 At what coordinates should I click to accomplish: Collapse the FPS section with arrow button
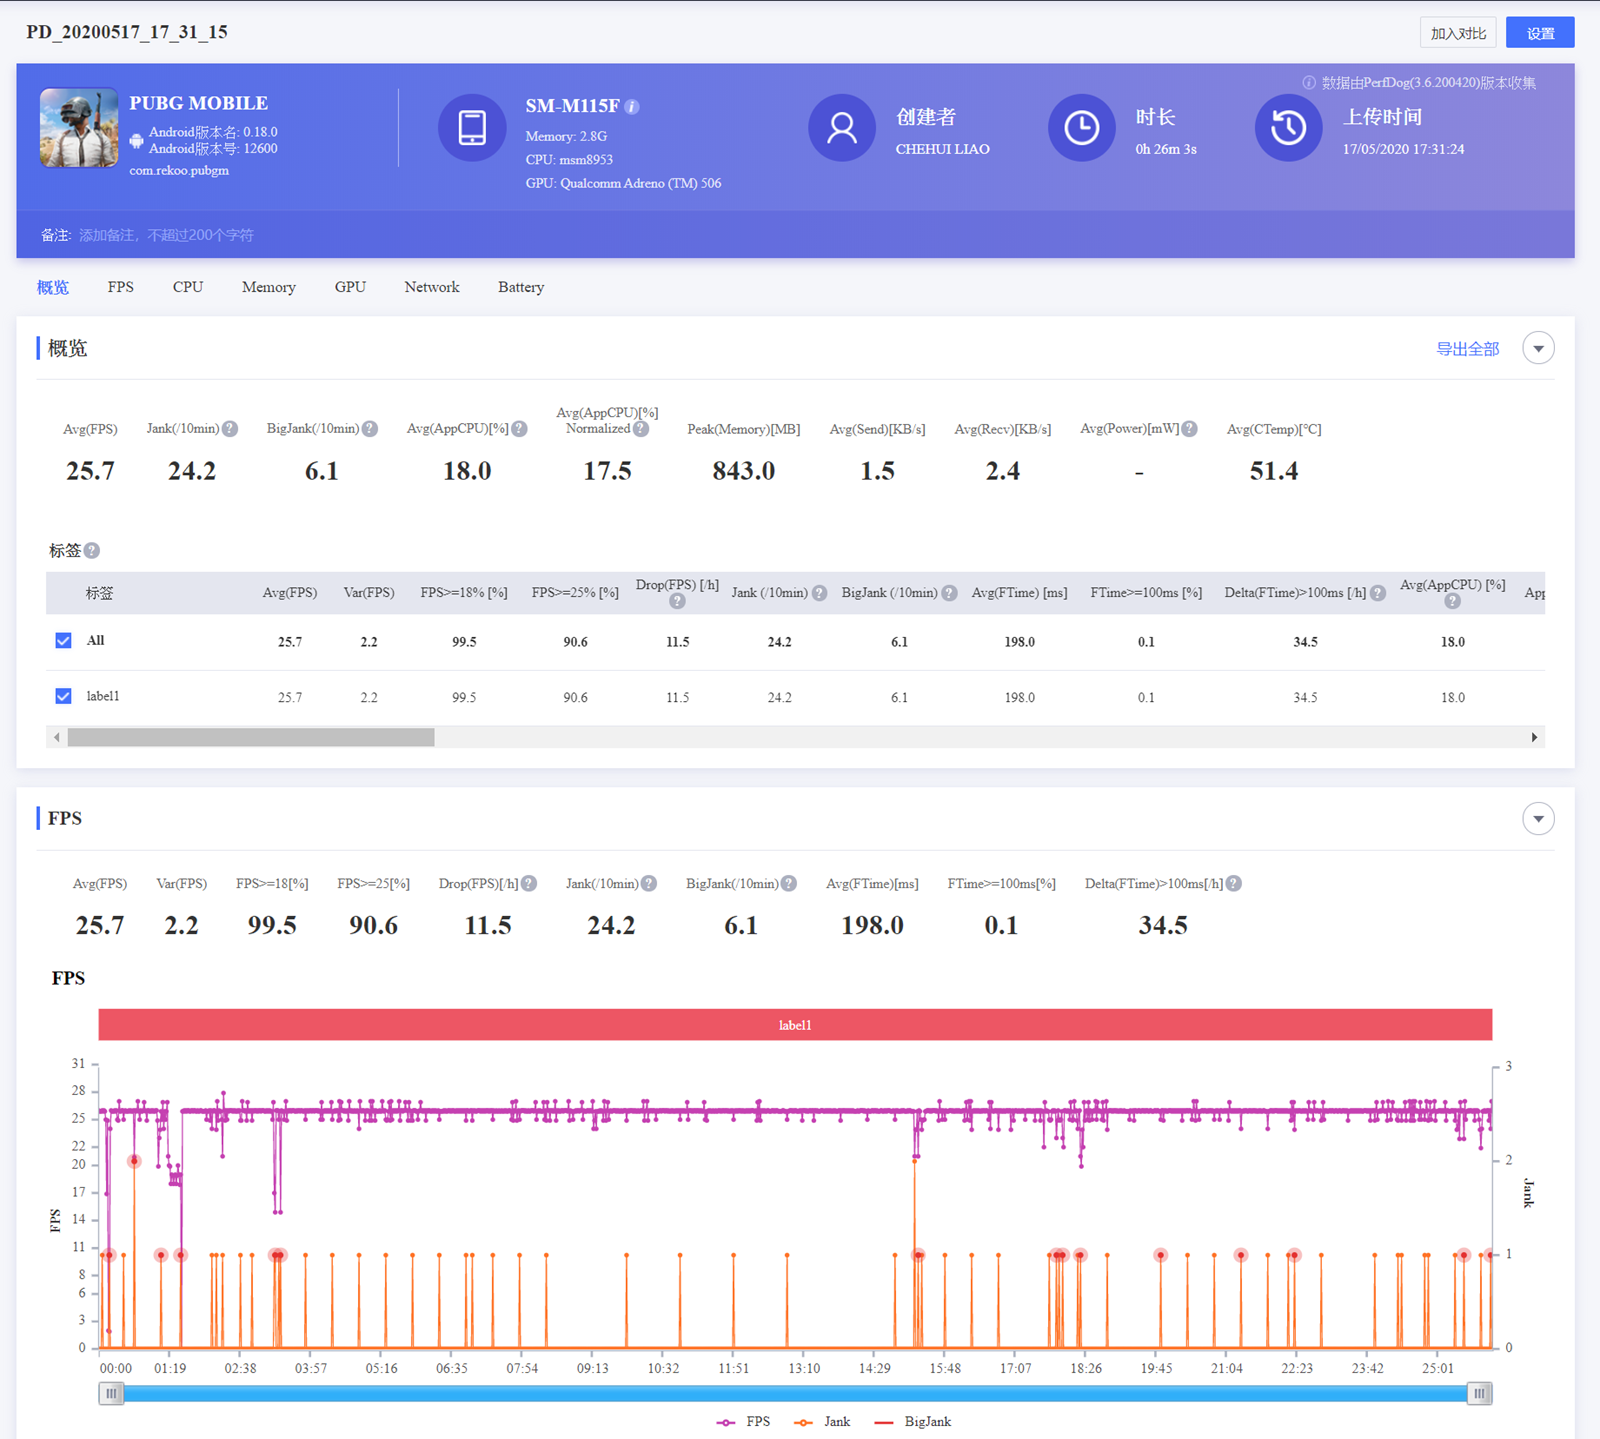1538,819
